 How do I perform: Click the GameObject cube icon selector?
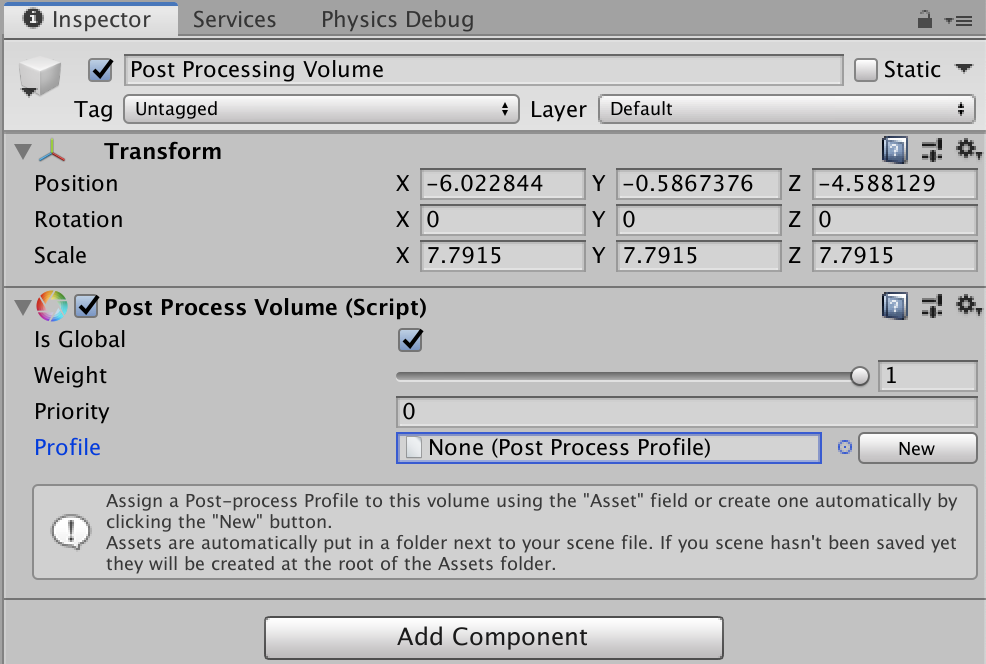[40, 77]
